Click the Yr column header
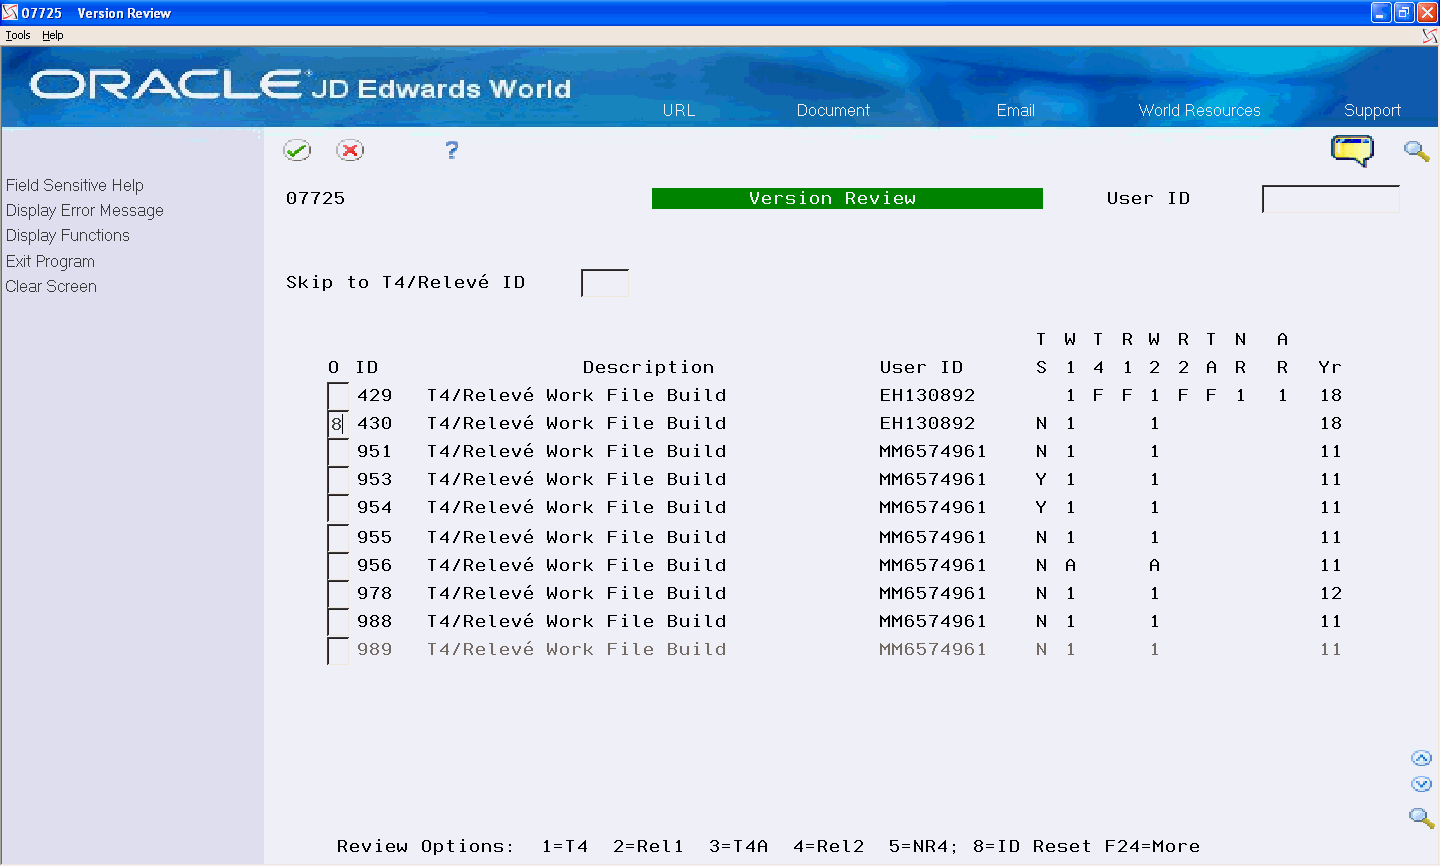The image size is (1440, 866). (x=1330, y=367)
